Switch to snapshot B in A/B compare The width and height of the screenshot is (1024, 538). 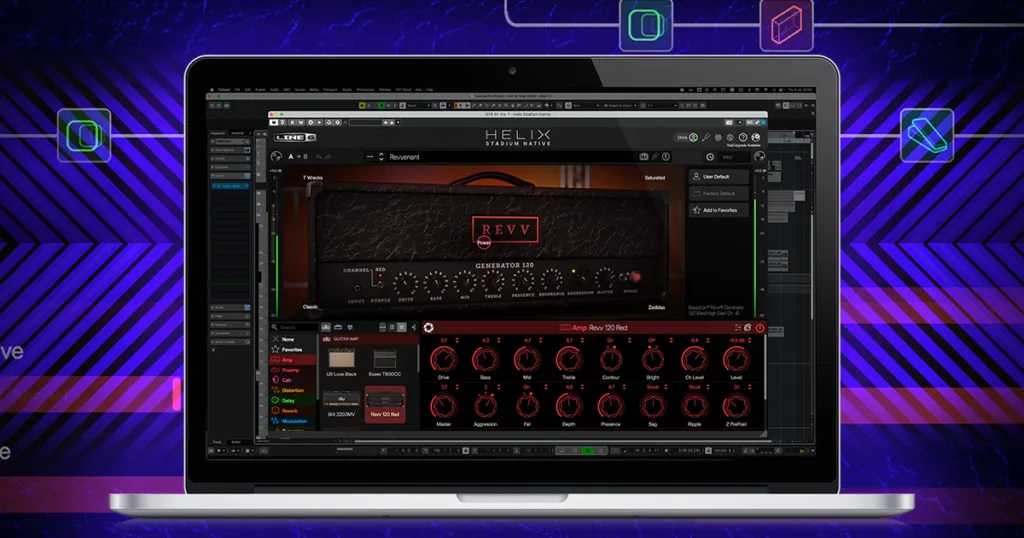click(306, 157)
